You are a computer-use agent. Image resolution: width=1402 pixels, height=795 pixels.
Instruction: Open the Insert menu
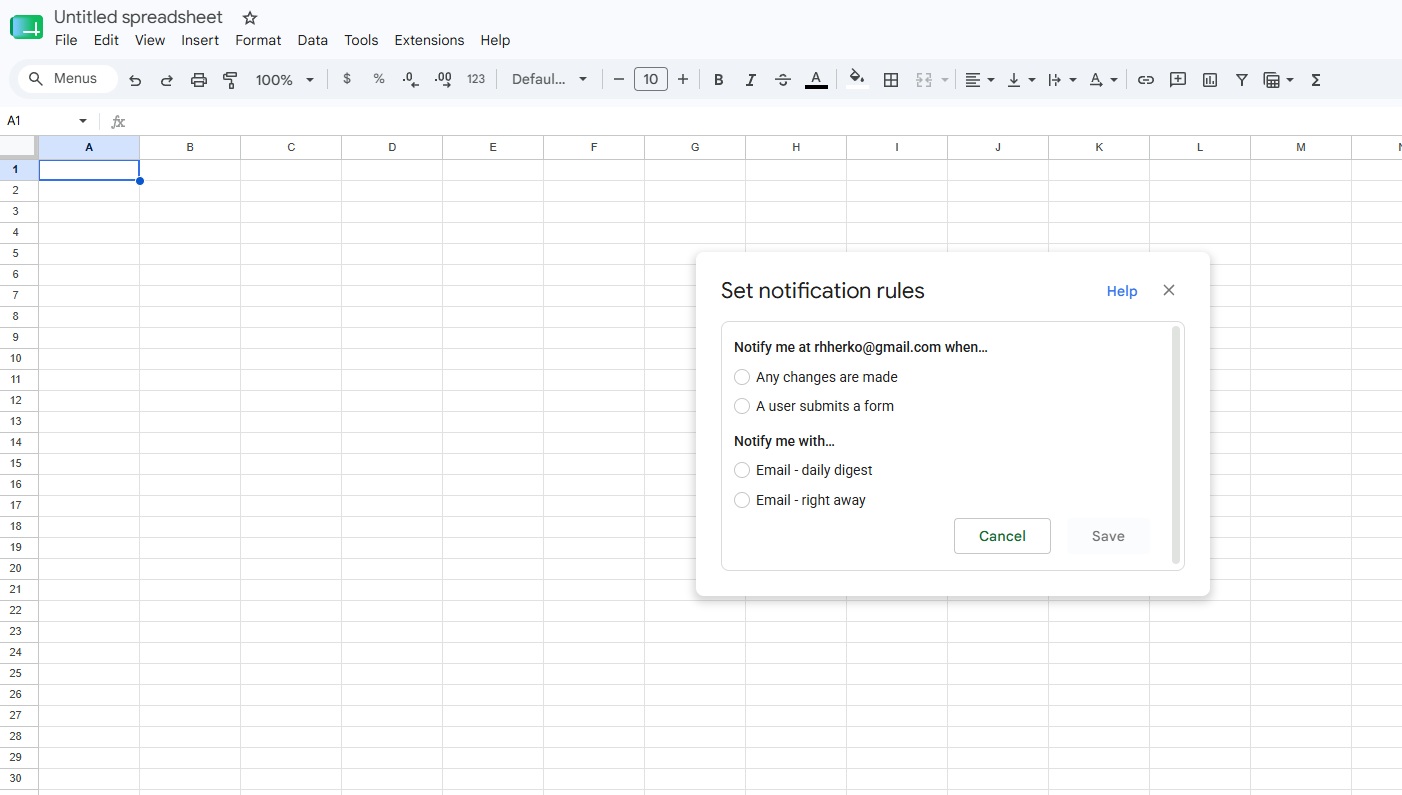pyautogui.click(x=200, y=40)
